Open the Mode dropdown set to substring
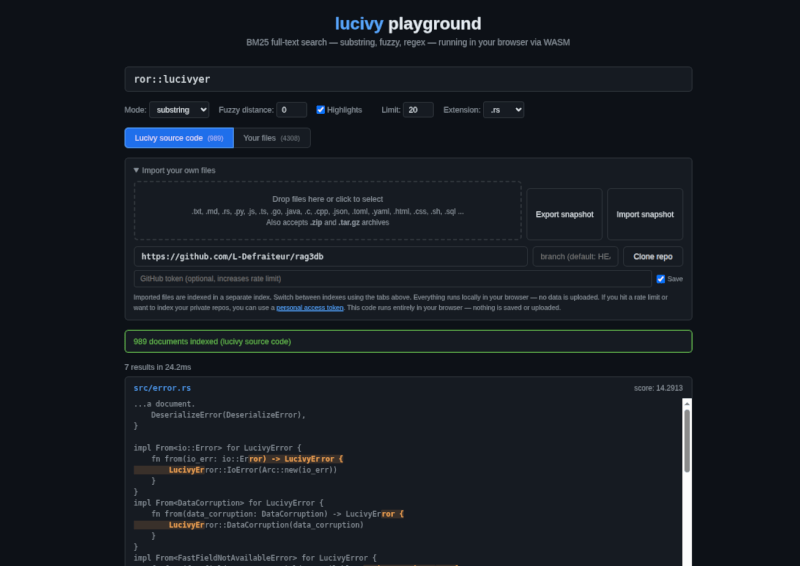800x566 pixels. [179, 110]
